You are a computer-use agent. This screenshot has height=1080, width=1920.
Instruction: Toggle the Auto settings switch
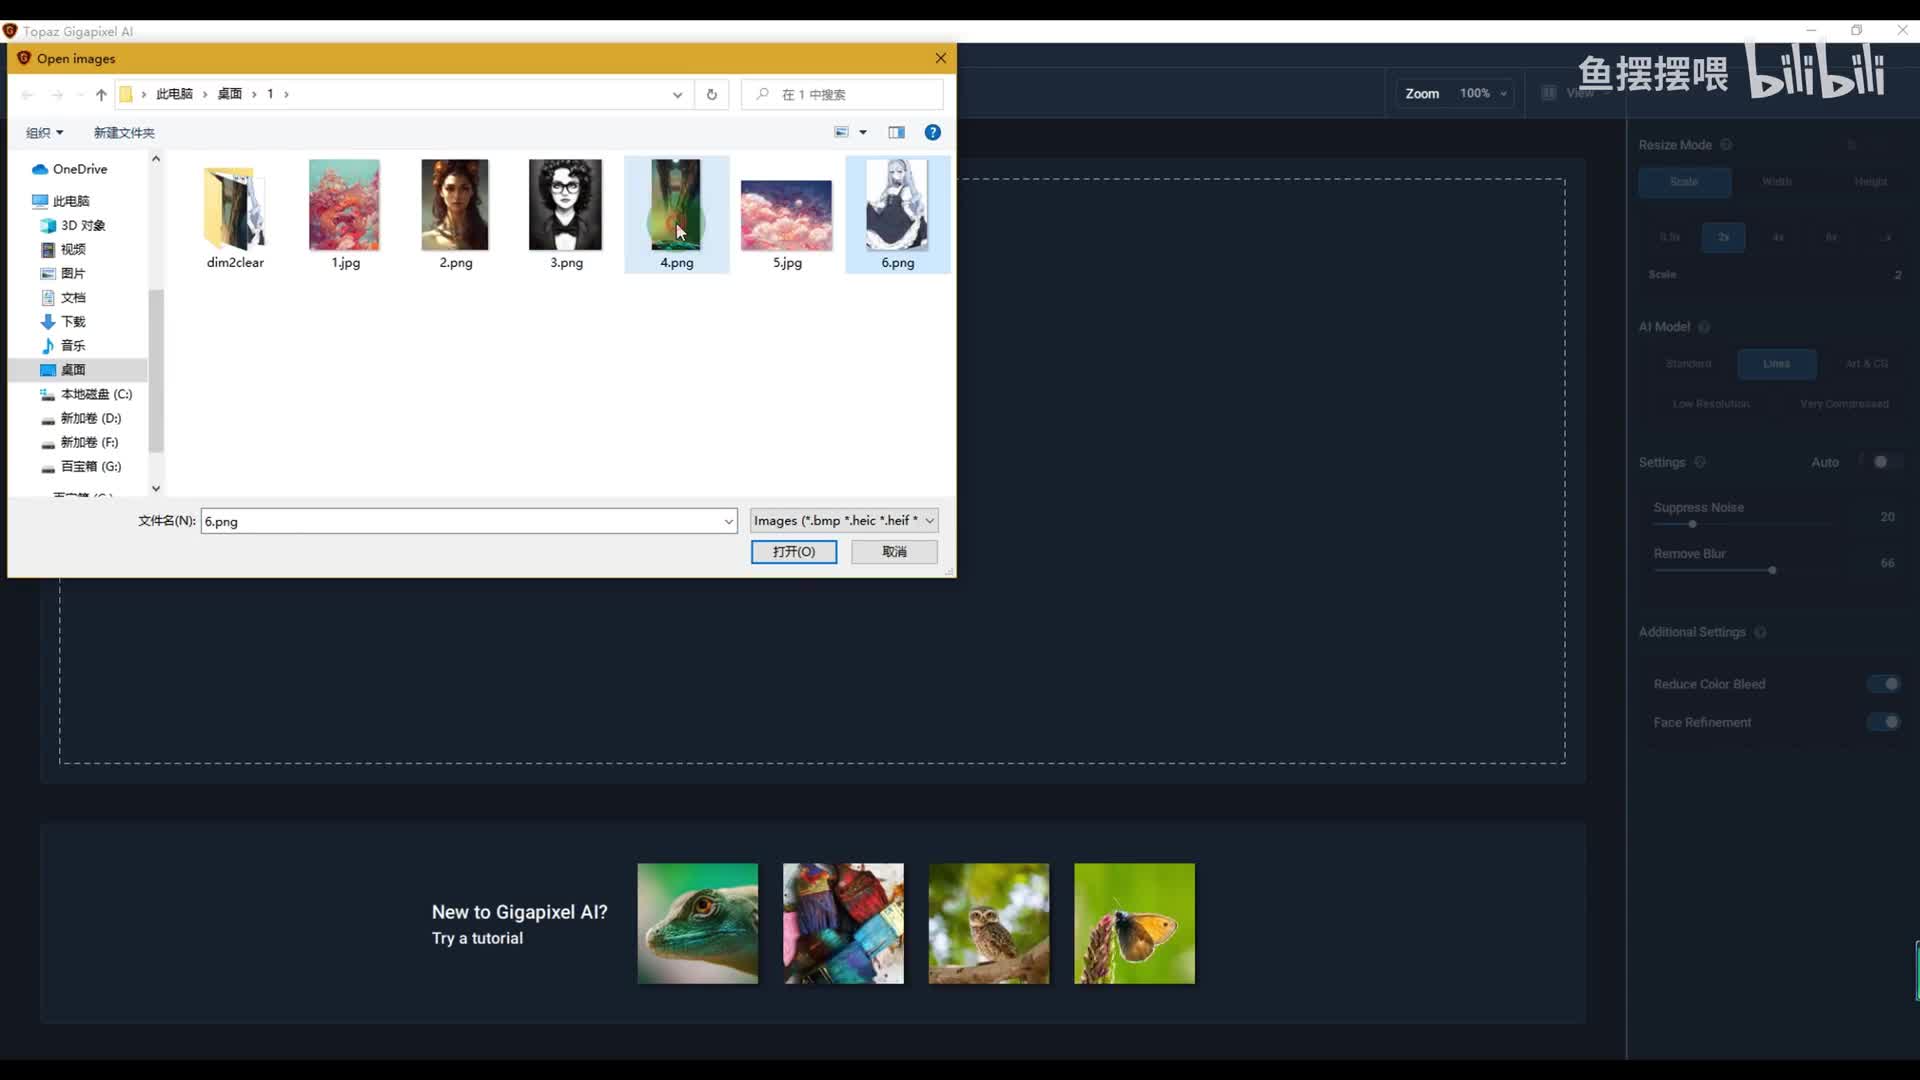[x=1884, y=462]
